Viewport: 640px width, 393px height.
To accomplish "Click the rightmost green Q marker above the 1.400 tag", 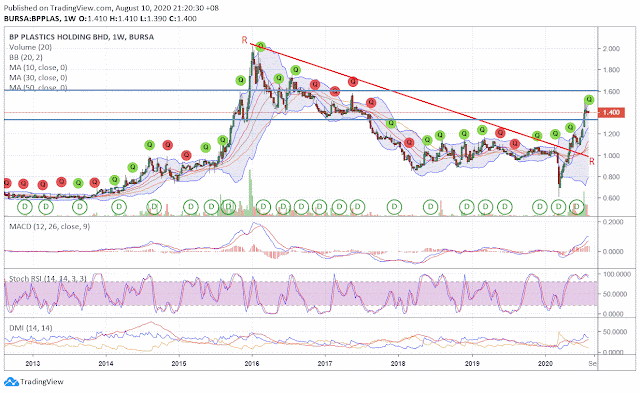I will [589, 100].
